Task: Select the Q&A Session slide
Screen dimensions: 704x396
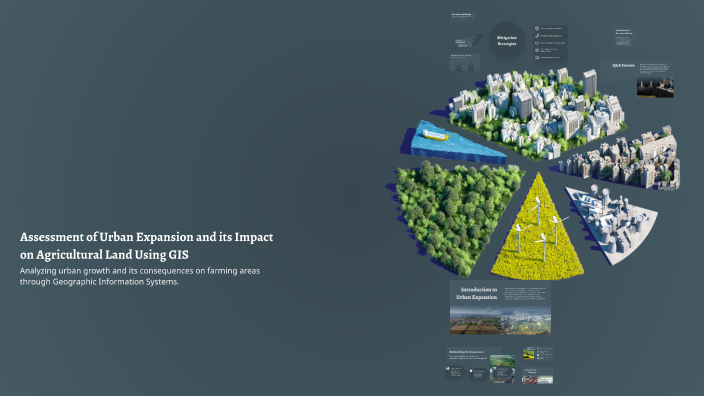Action: pos(637,79)
